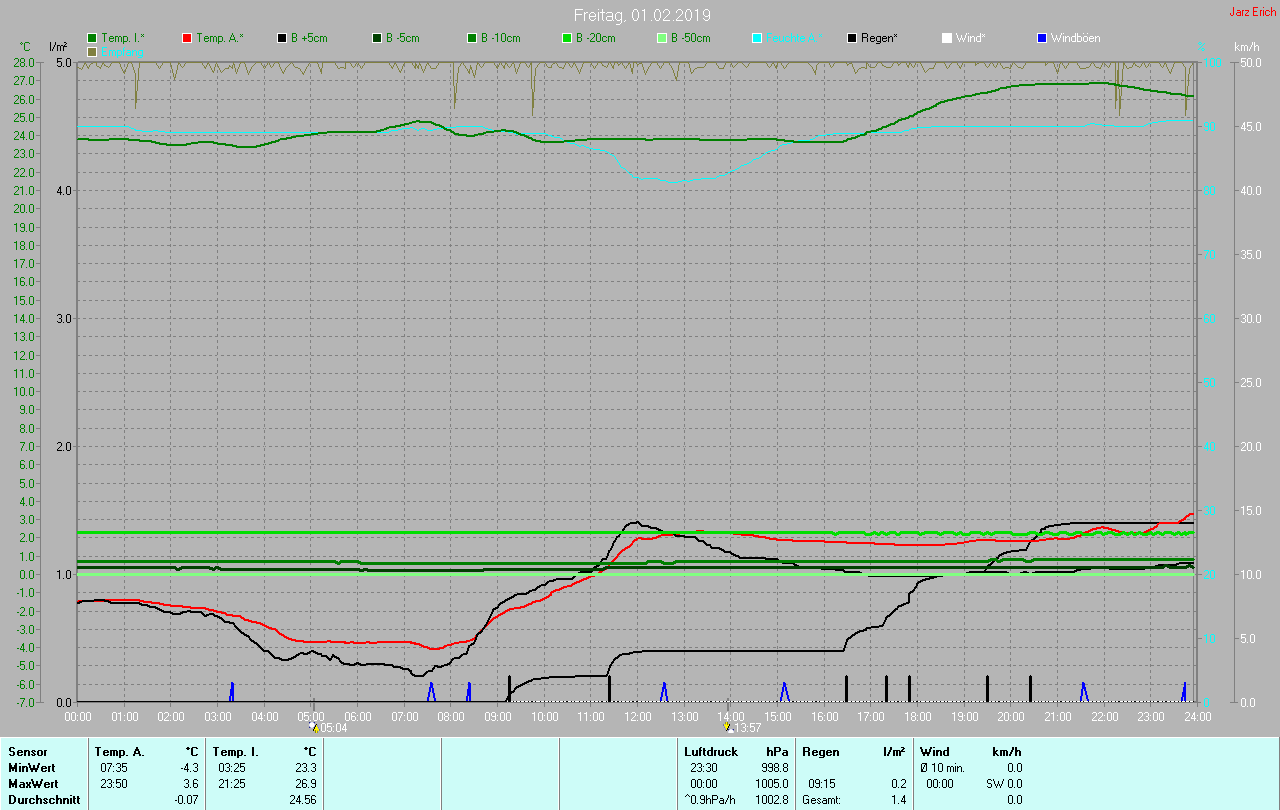Toggle the B +5cm legend box
The image size is (1280, 810).
point(283,38)
